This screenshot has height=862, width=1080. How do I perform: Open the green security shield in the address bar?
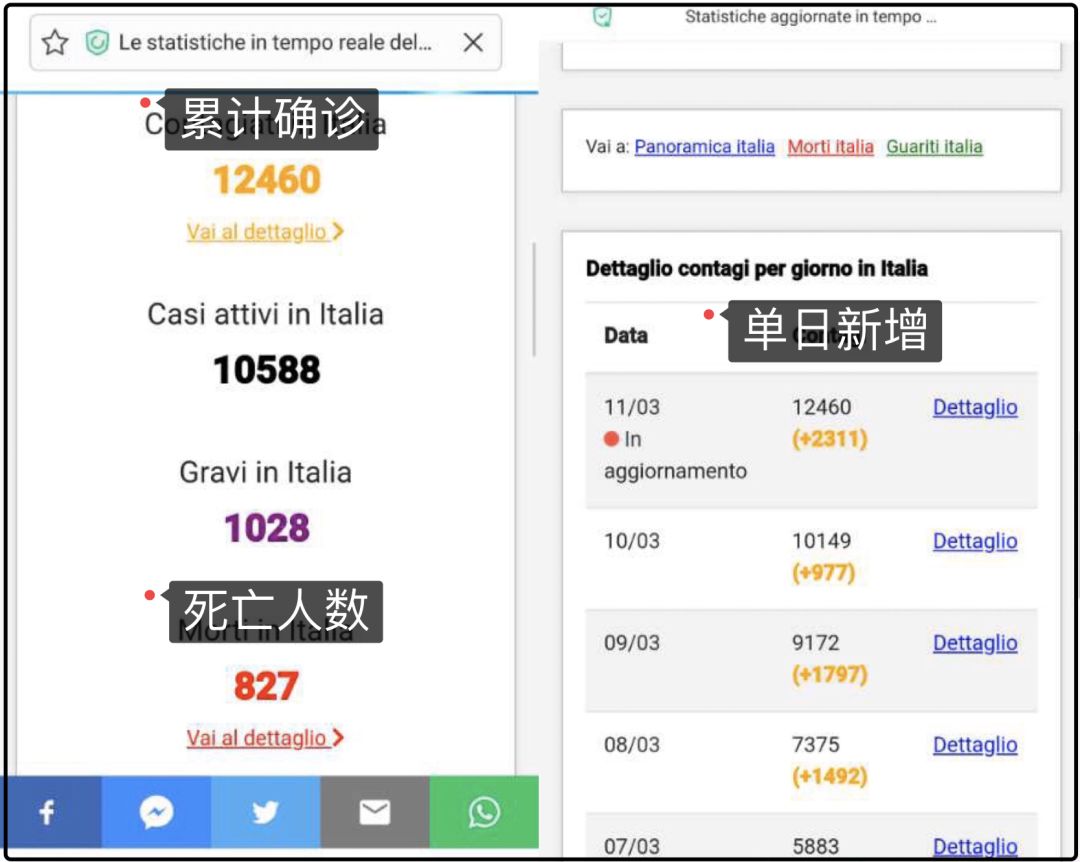coord(97,42)
